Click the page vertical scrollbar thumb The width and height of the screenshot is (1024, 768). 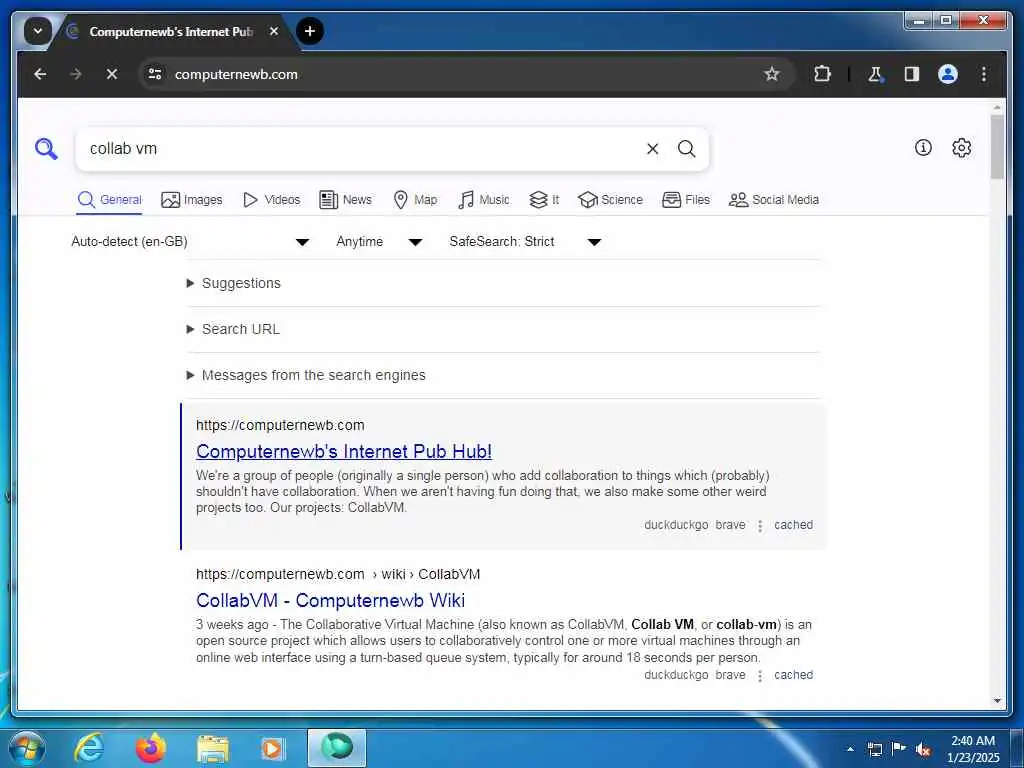point(997,146)
